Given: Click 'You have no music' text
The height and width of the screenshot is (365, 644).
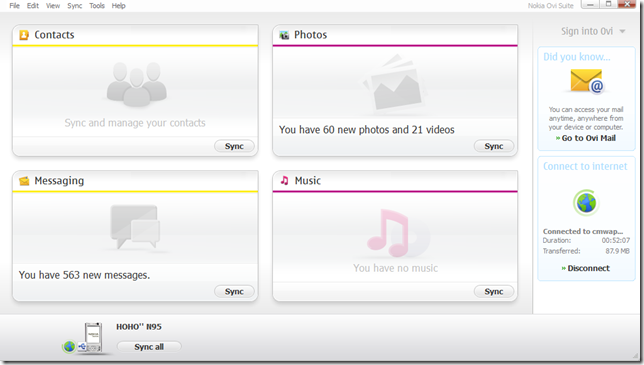Looking at the screenshot, I should [396, 268].
